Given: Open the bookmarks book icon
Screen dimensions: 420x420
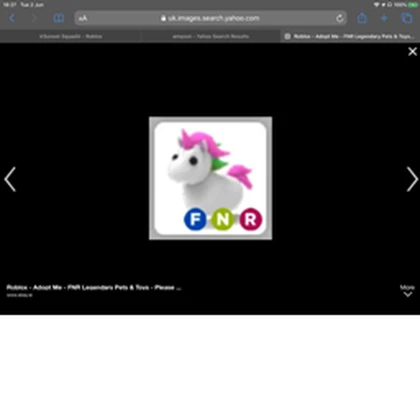Looking at the screenshot, I should (x=59, y=18).
